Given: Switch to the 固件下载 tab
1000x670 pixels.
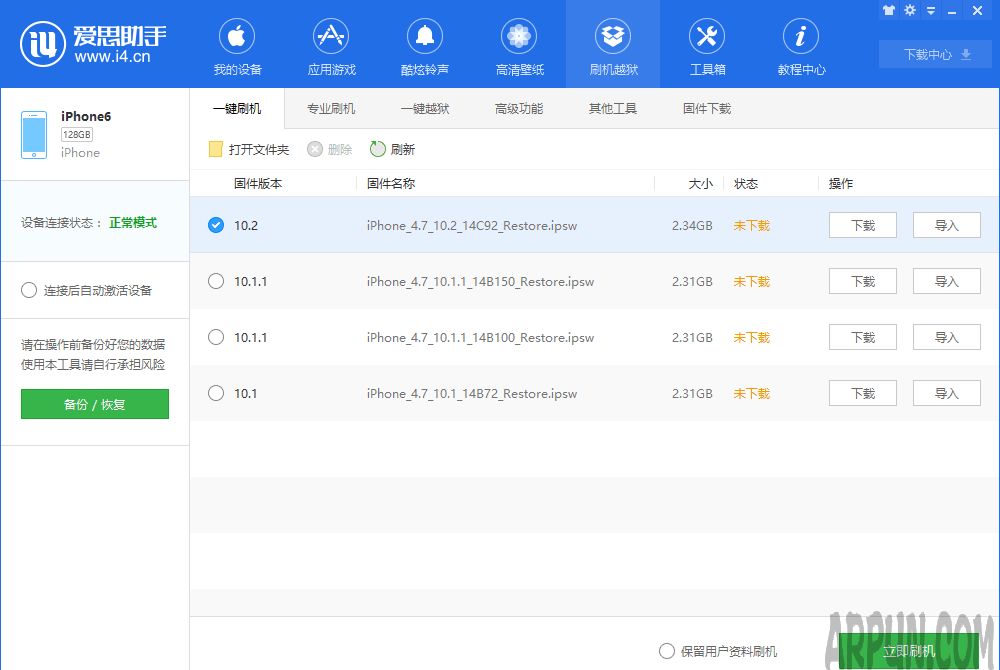Looking at the screenshot, I should (706, 108).
